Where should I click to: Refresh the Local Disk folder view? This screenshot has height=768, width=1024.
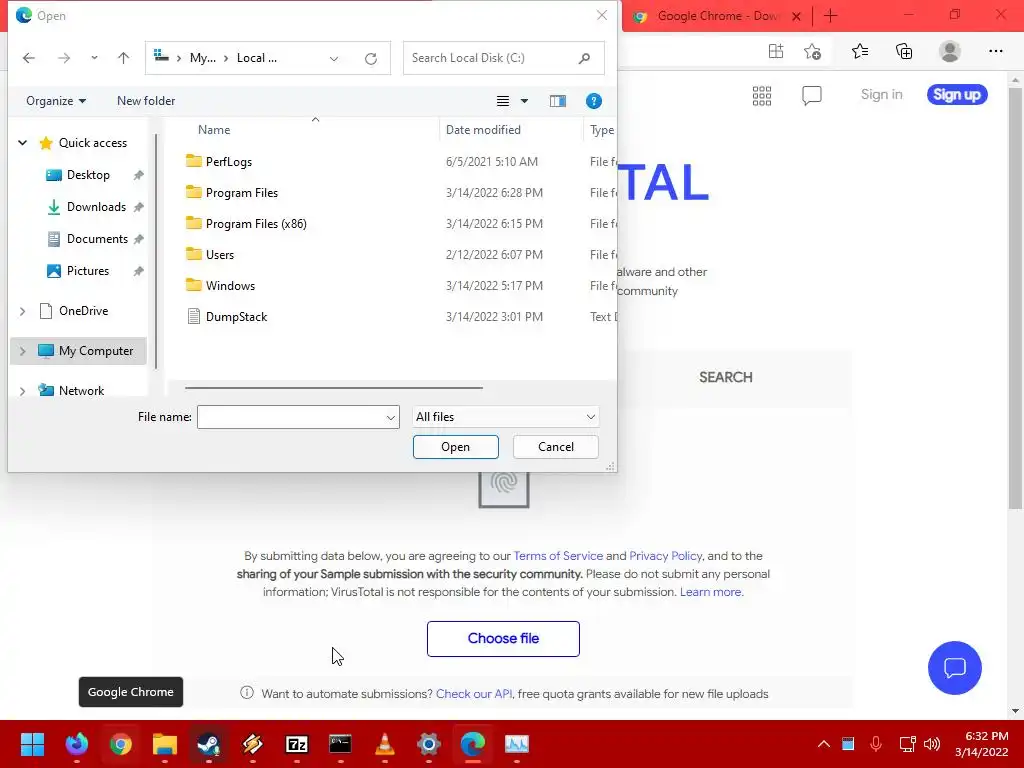(371, 58)
